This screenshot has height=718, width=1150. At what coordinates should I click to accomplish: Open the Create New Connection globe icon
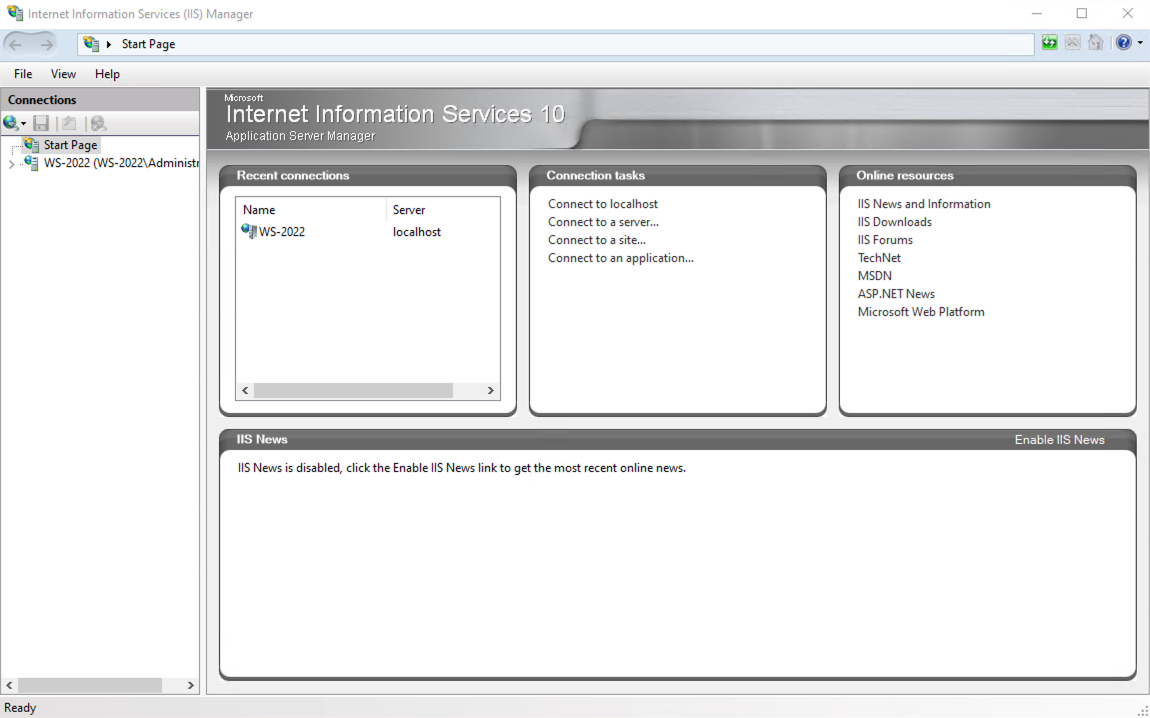(x=8, y=122)
